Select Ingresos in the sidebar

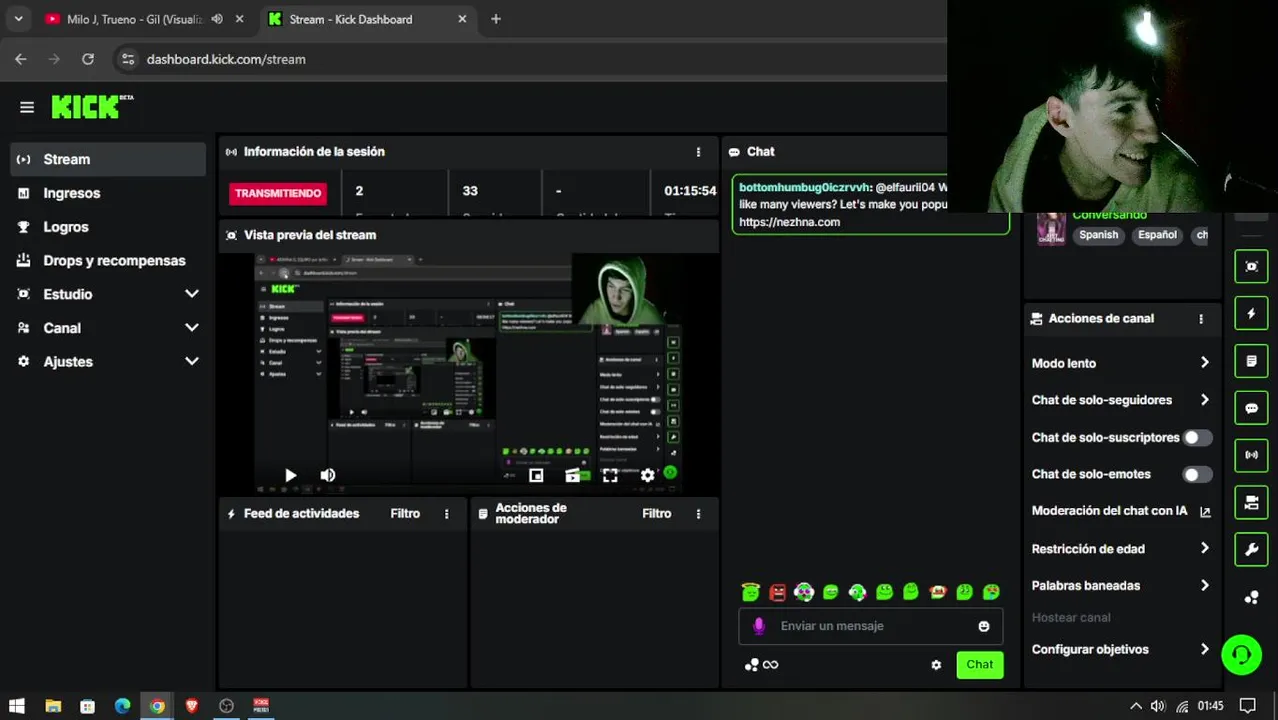[x=108, y=193]
